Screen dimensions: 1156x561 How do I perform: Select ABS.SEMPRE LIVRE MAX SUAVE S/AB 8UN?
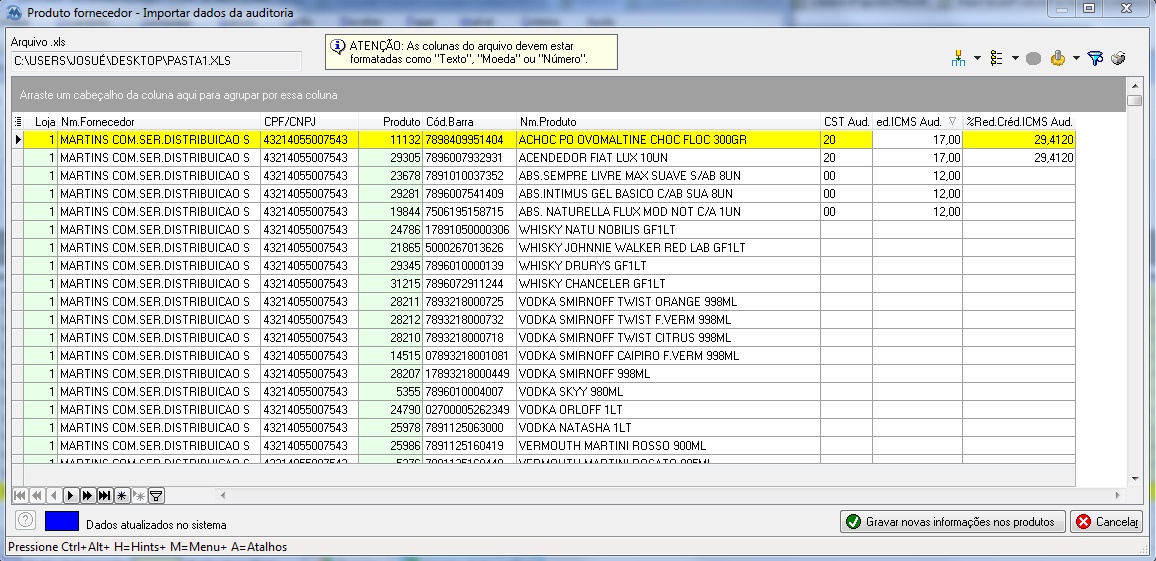(x=668, y=175)
